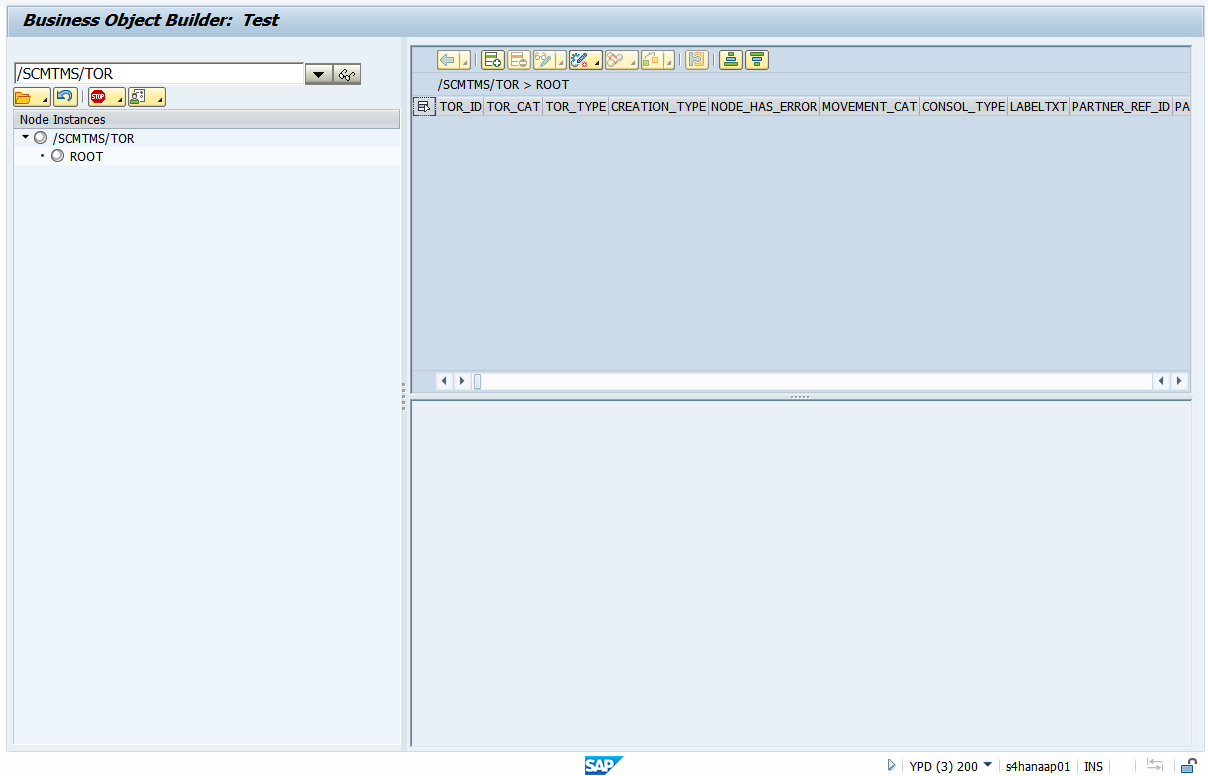Screen dimensions: 1208x776
Task: Open the system YPD (3) 200 dropdown
Action: point(988,766)
